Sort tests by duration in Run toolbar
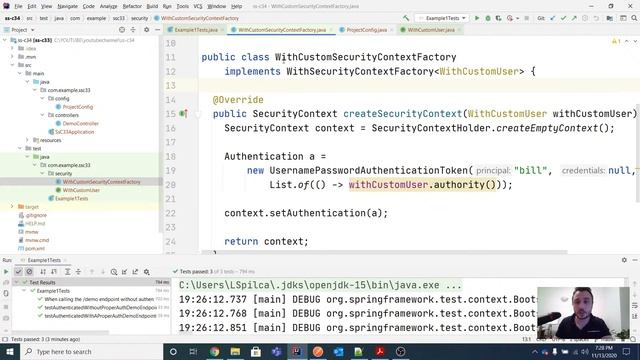The image size is (640, 360). pos(54,271)
